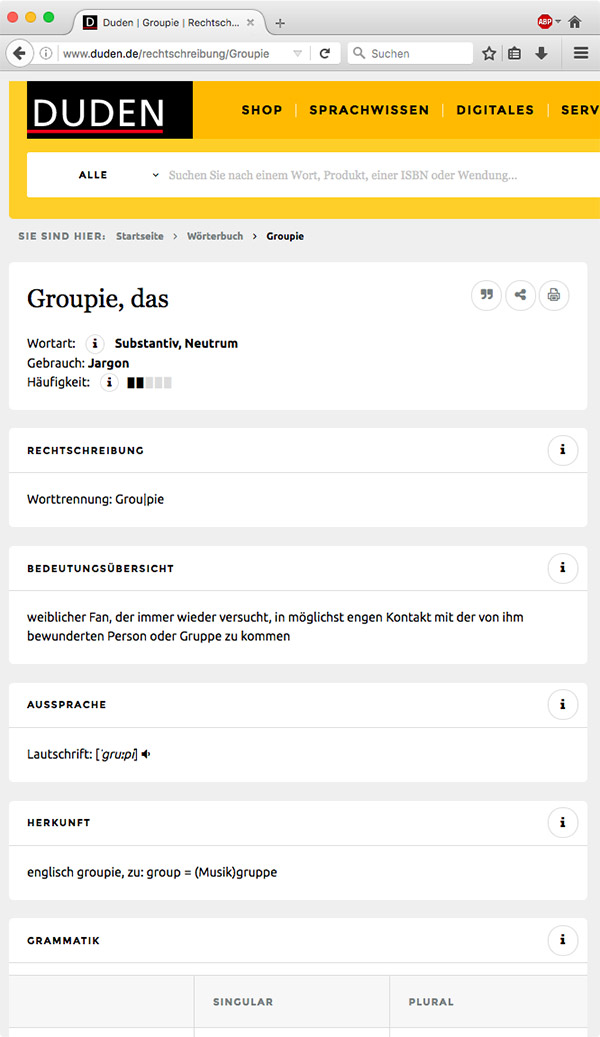The height and width of the screenshot is (1037, 600).
Task: Click the HERKUNFT section heading
Action: [x=59, y=823]
